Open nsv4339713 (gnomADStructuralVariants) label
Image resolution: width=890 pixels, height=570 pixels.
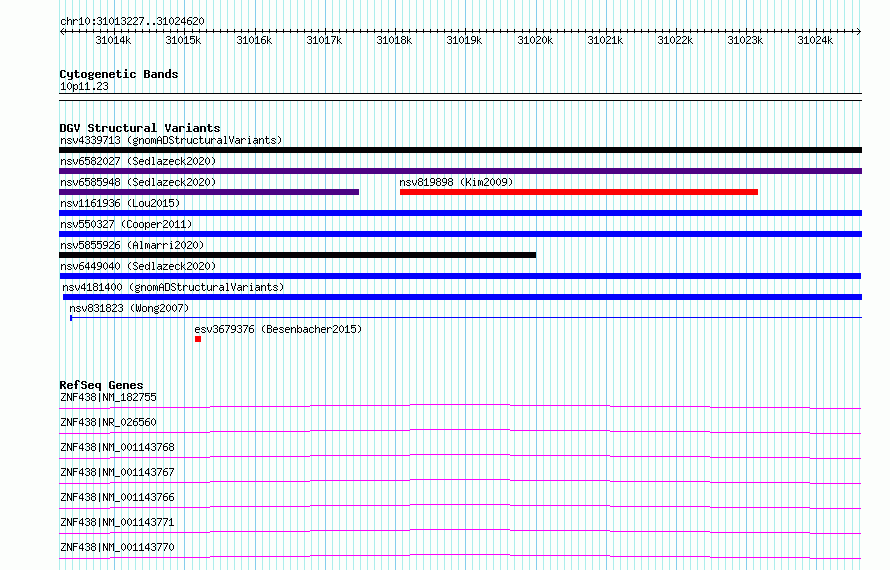coord(171,140)
